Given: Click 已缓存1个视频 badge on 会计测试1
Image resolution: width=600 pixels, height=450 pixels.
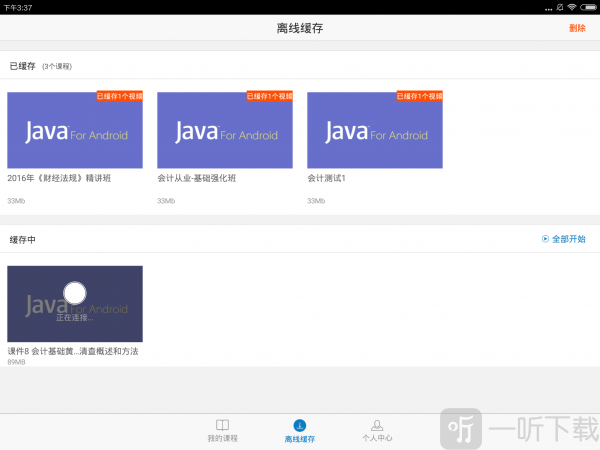Looking at the screenshot, I should (x=419, y=96).
